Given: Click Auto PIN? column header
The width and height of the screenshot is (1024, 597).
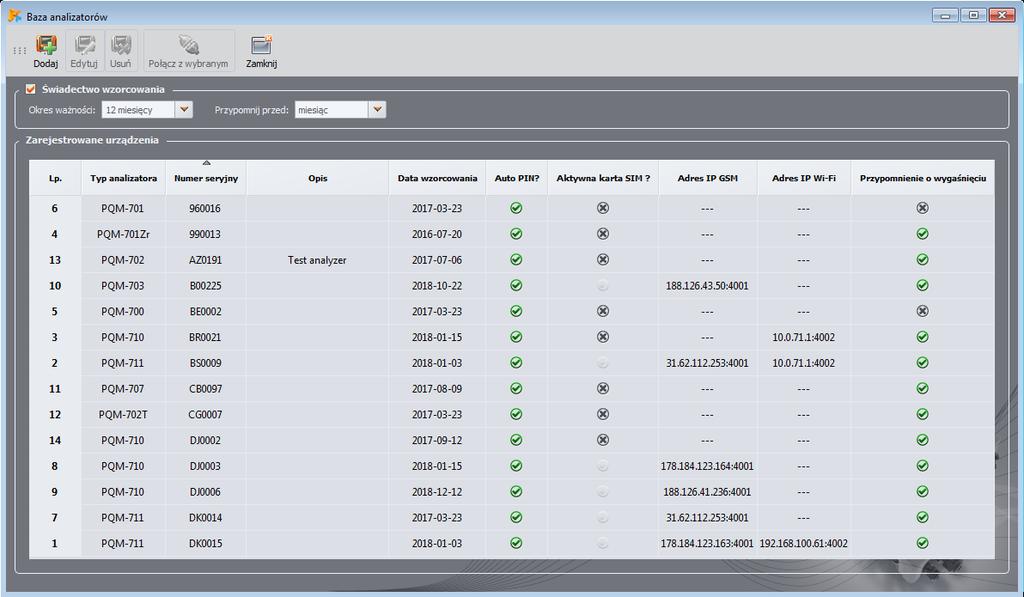Looking at the screenshot, I should (517, 178).
